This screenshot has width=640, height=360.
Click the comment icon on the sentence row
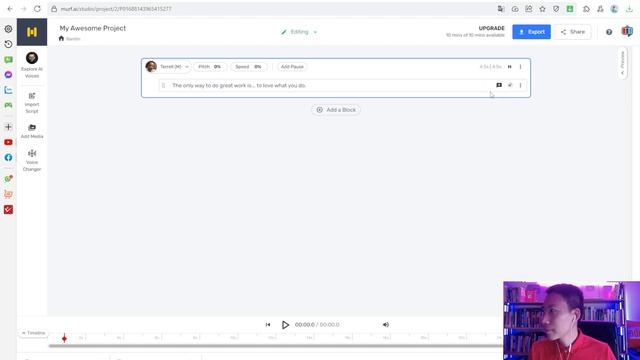(499, 85)
